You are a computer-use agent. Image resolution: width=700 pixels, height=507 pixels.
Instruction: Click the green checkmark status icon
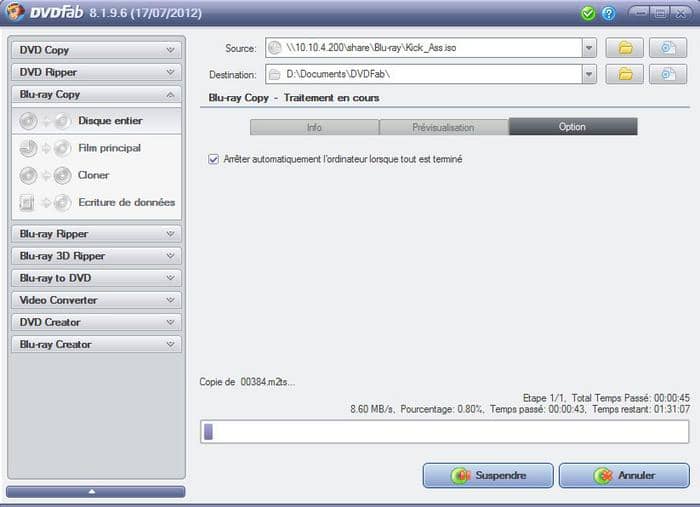(588, 13)
